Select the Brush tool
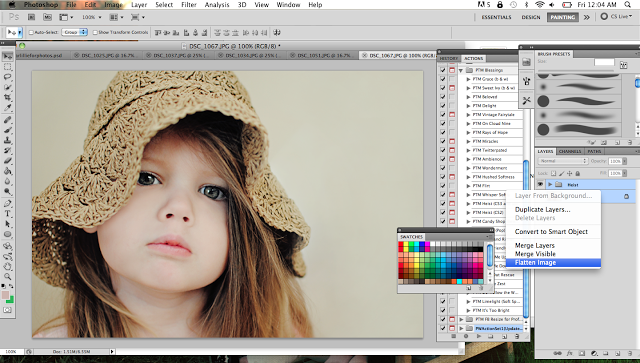Viewport: 640px width, 363px height. (x=7, y=130)
